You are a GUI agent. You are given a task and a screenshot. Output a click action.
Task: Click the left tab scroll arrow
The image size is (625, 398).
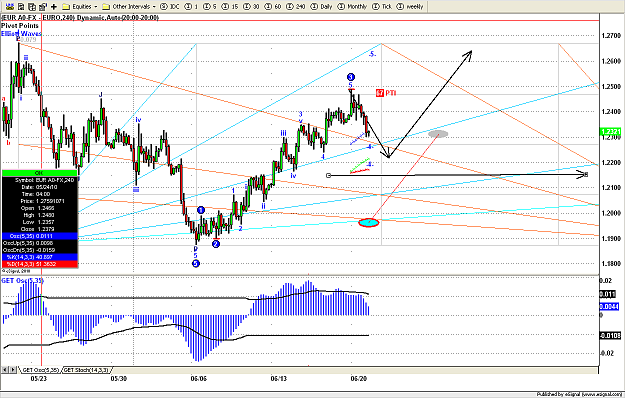pos(5,370)
